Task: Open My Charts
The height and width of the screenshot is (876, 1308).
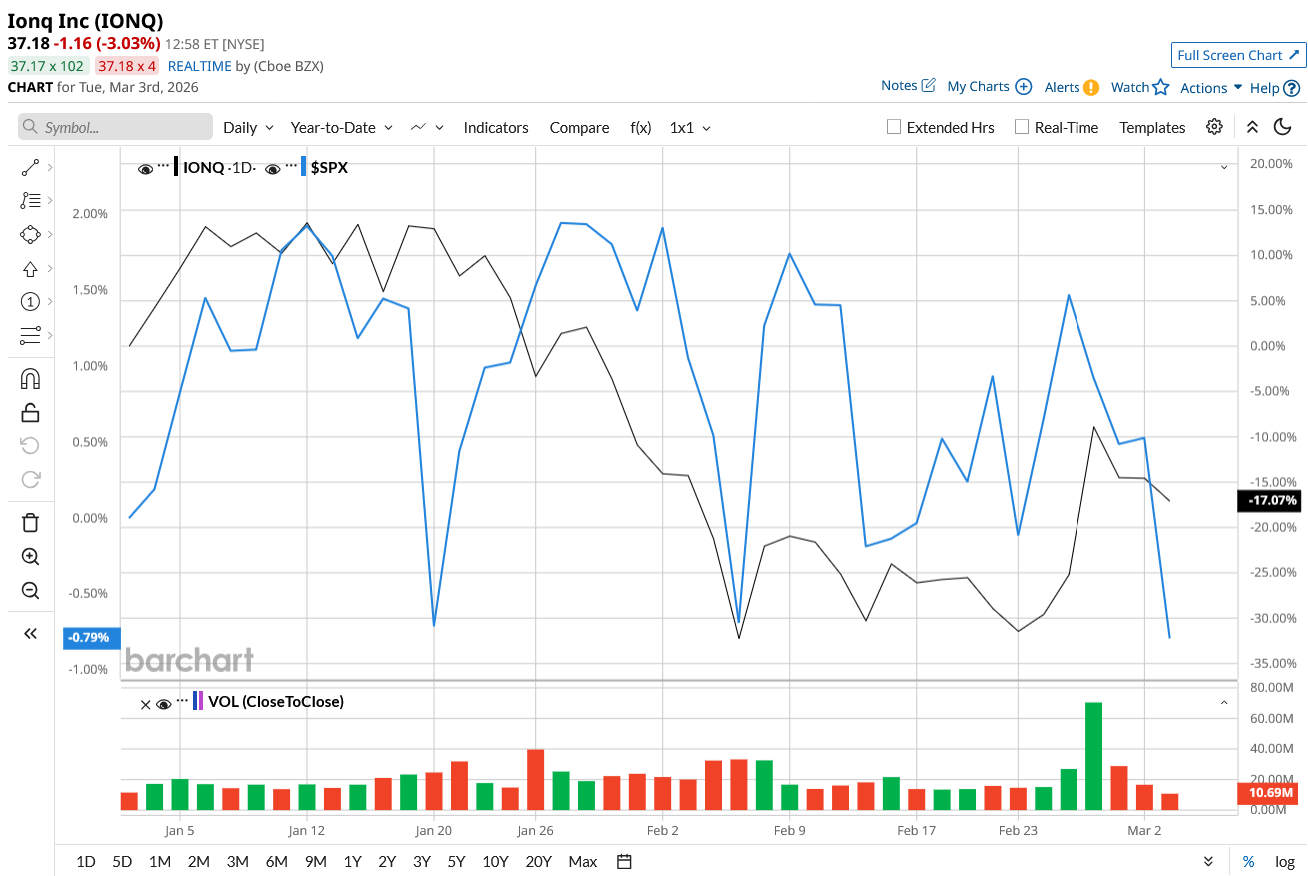Action: pos(989,86)
